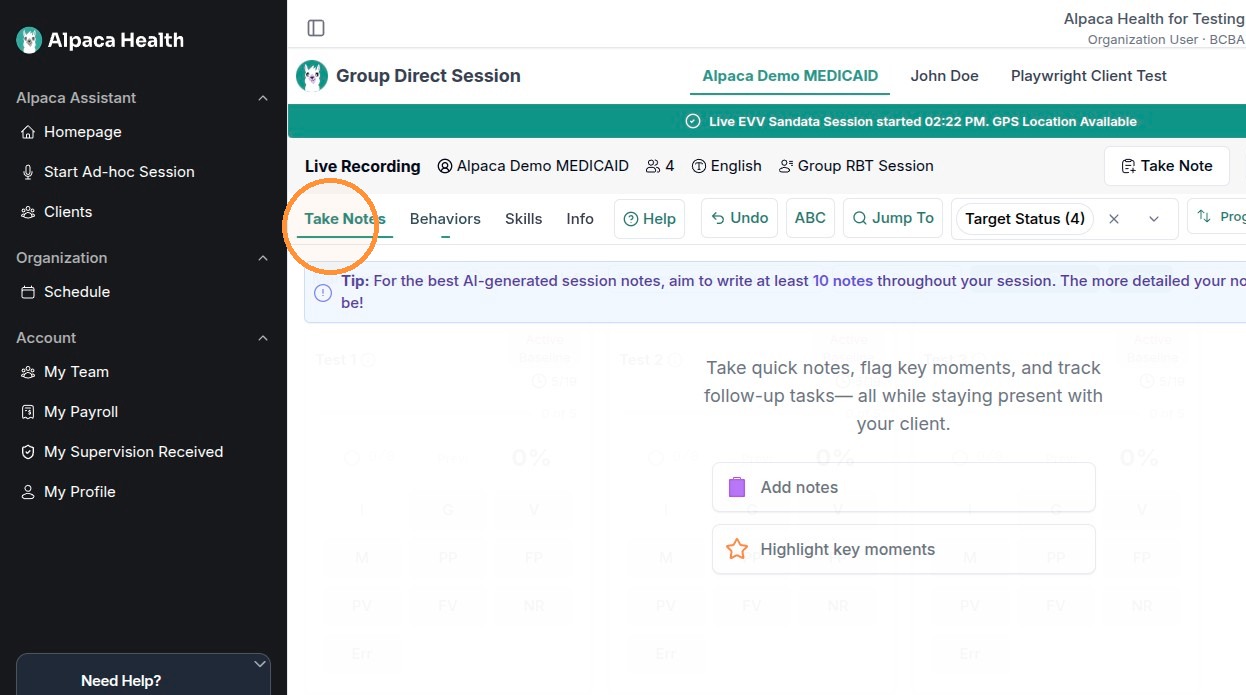The width and height of the screenshot is (1246, 695).
Task: Open Homepage from the sidebar
Action: [x=82, y=132]
